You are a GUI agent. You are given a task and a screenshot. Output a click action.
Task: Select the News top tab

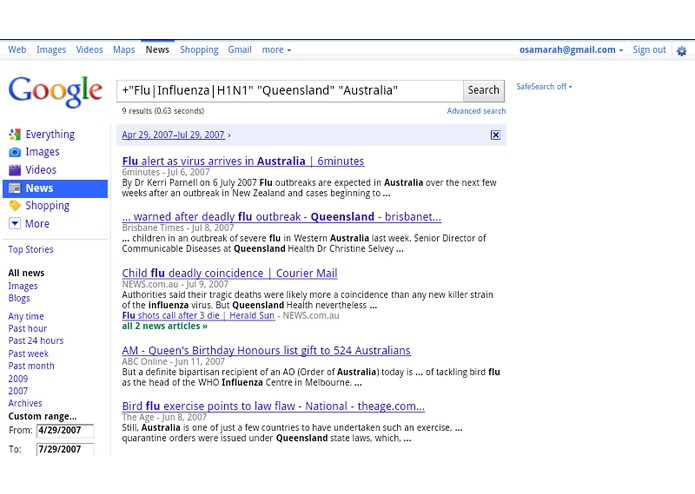tap(157, 50)
